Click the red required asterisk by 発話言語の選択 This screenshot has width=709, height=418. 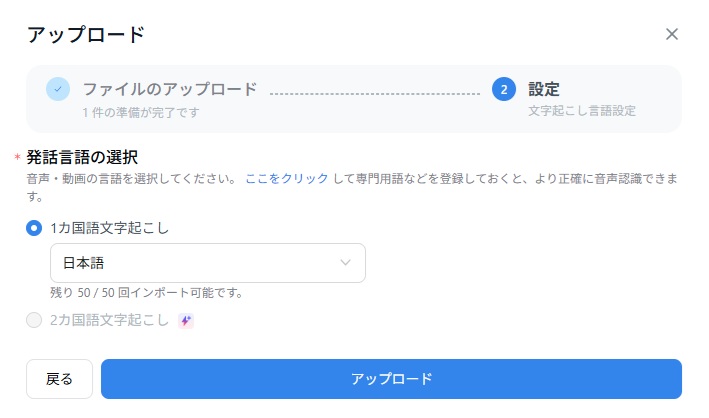(x=17, y=158)
